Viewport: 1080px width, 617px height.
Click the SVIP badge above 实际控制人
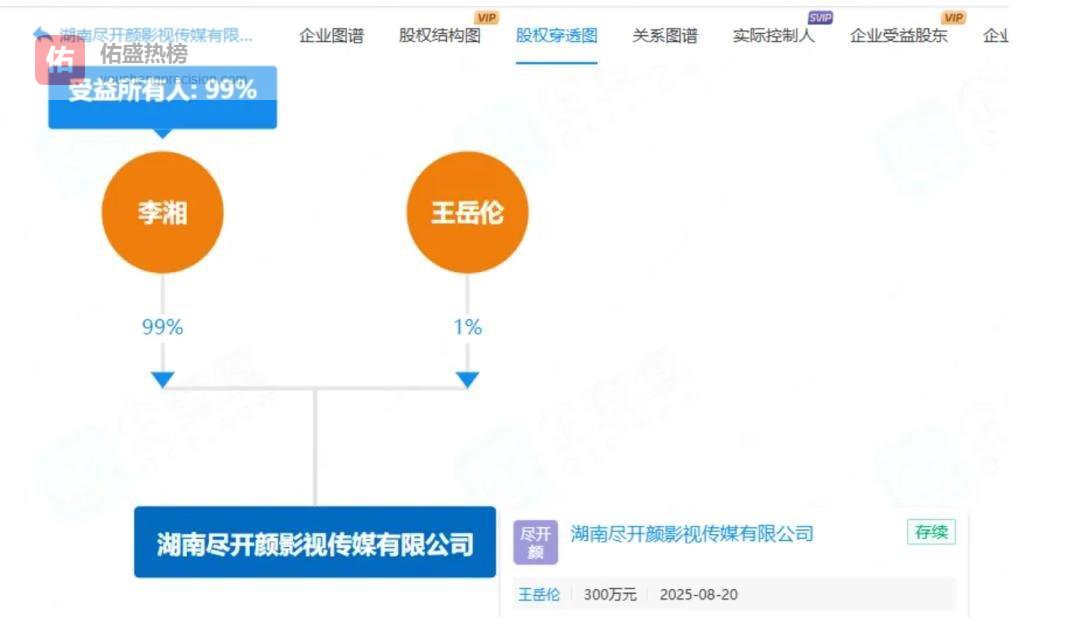[x=820, y=17]
